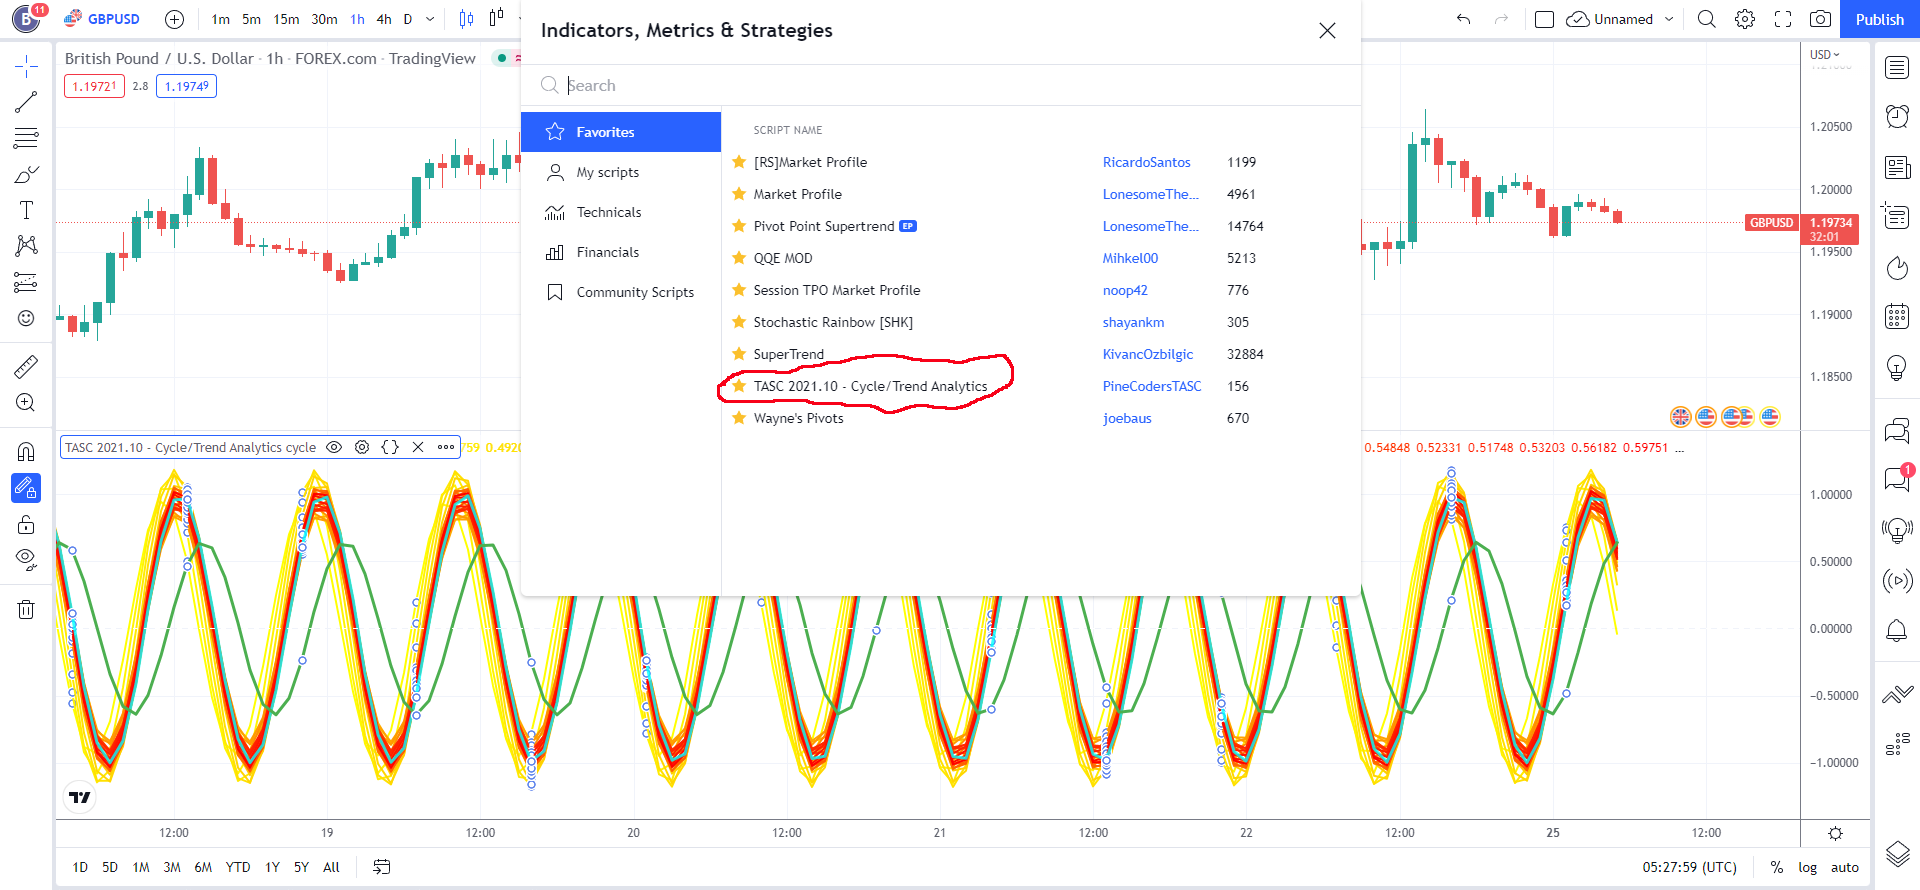Select the 1Y date range

(x=272, y=867)
